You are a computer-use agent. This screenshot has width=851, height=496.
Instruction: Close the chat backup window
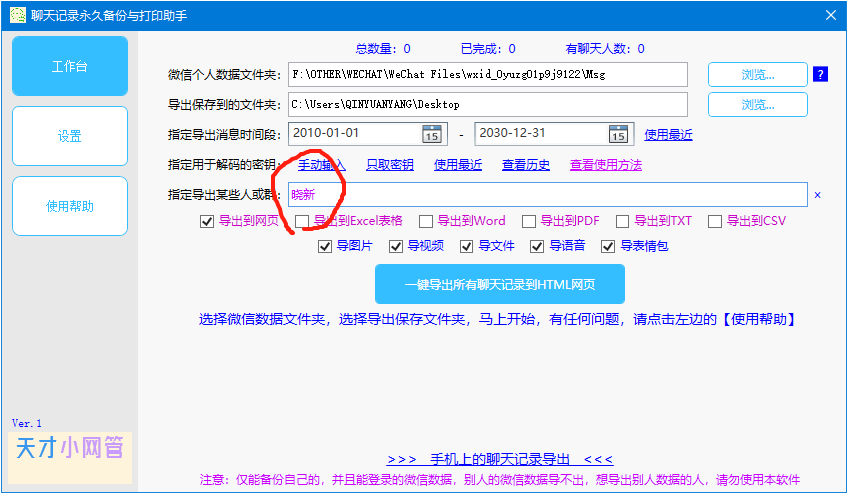(830, 15)
